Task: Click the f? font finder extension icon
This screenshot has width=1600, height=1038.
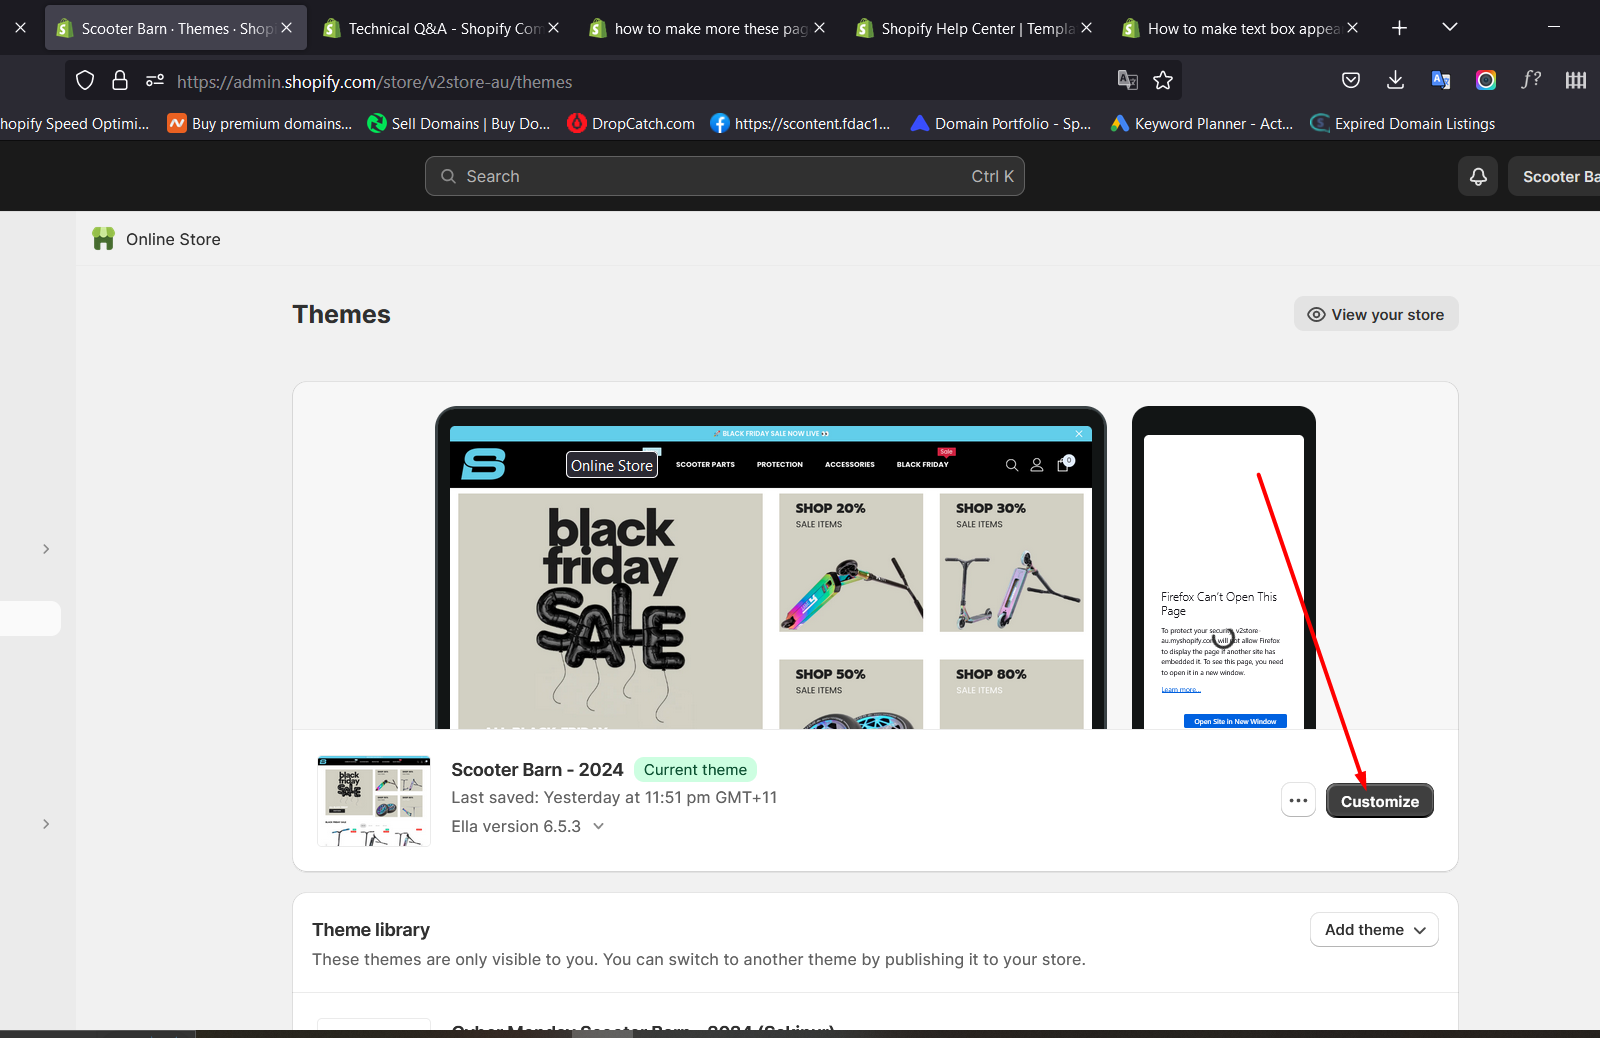Action: (x=1531, y=81)
